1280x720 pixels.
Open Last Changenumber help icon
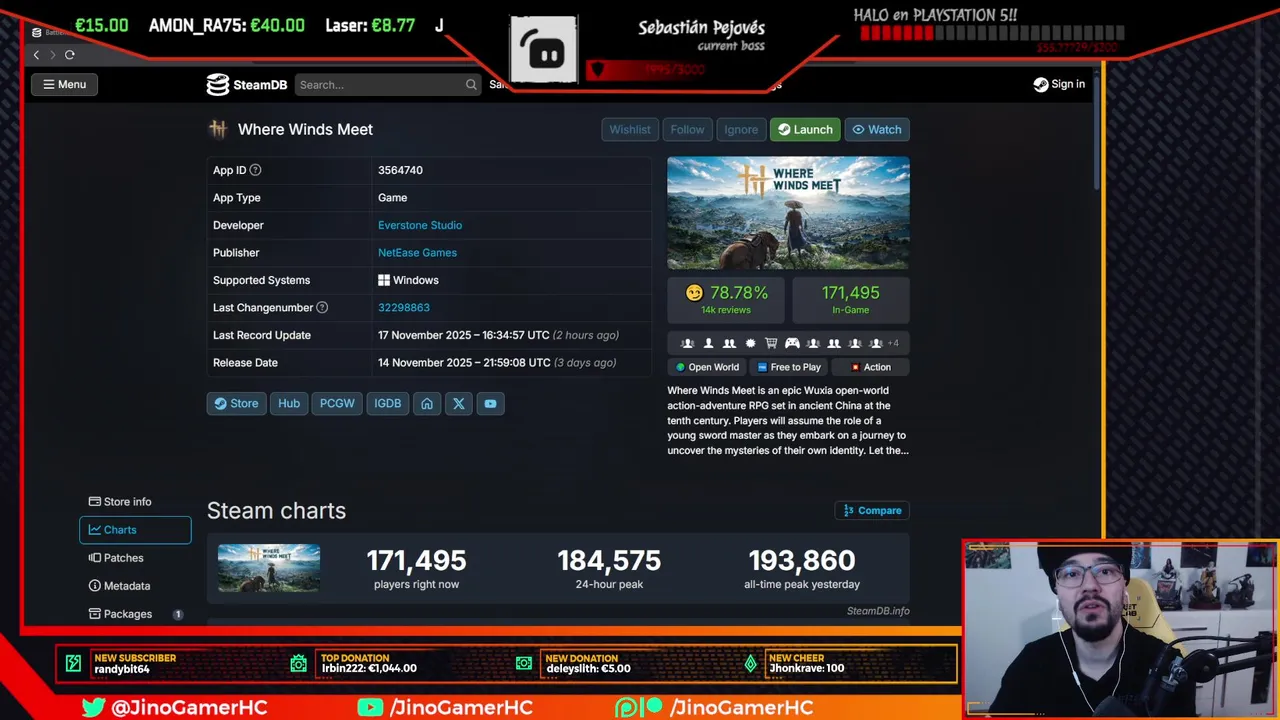click(x=322, y=307)
